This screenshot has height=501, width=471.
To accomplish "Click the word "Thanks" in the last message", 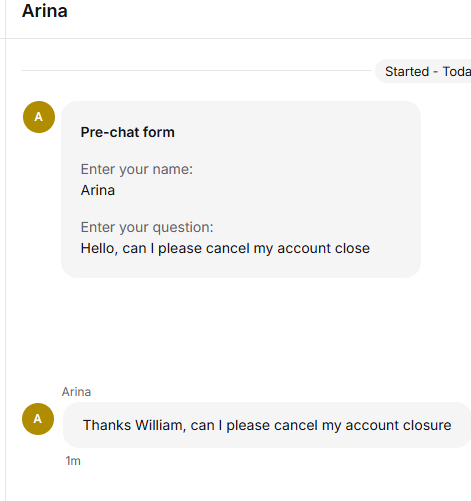I will 107,426.
